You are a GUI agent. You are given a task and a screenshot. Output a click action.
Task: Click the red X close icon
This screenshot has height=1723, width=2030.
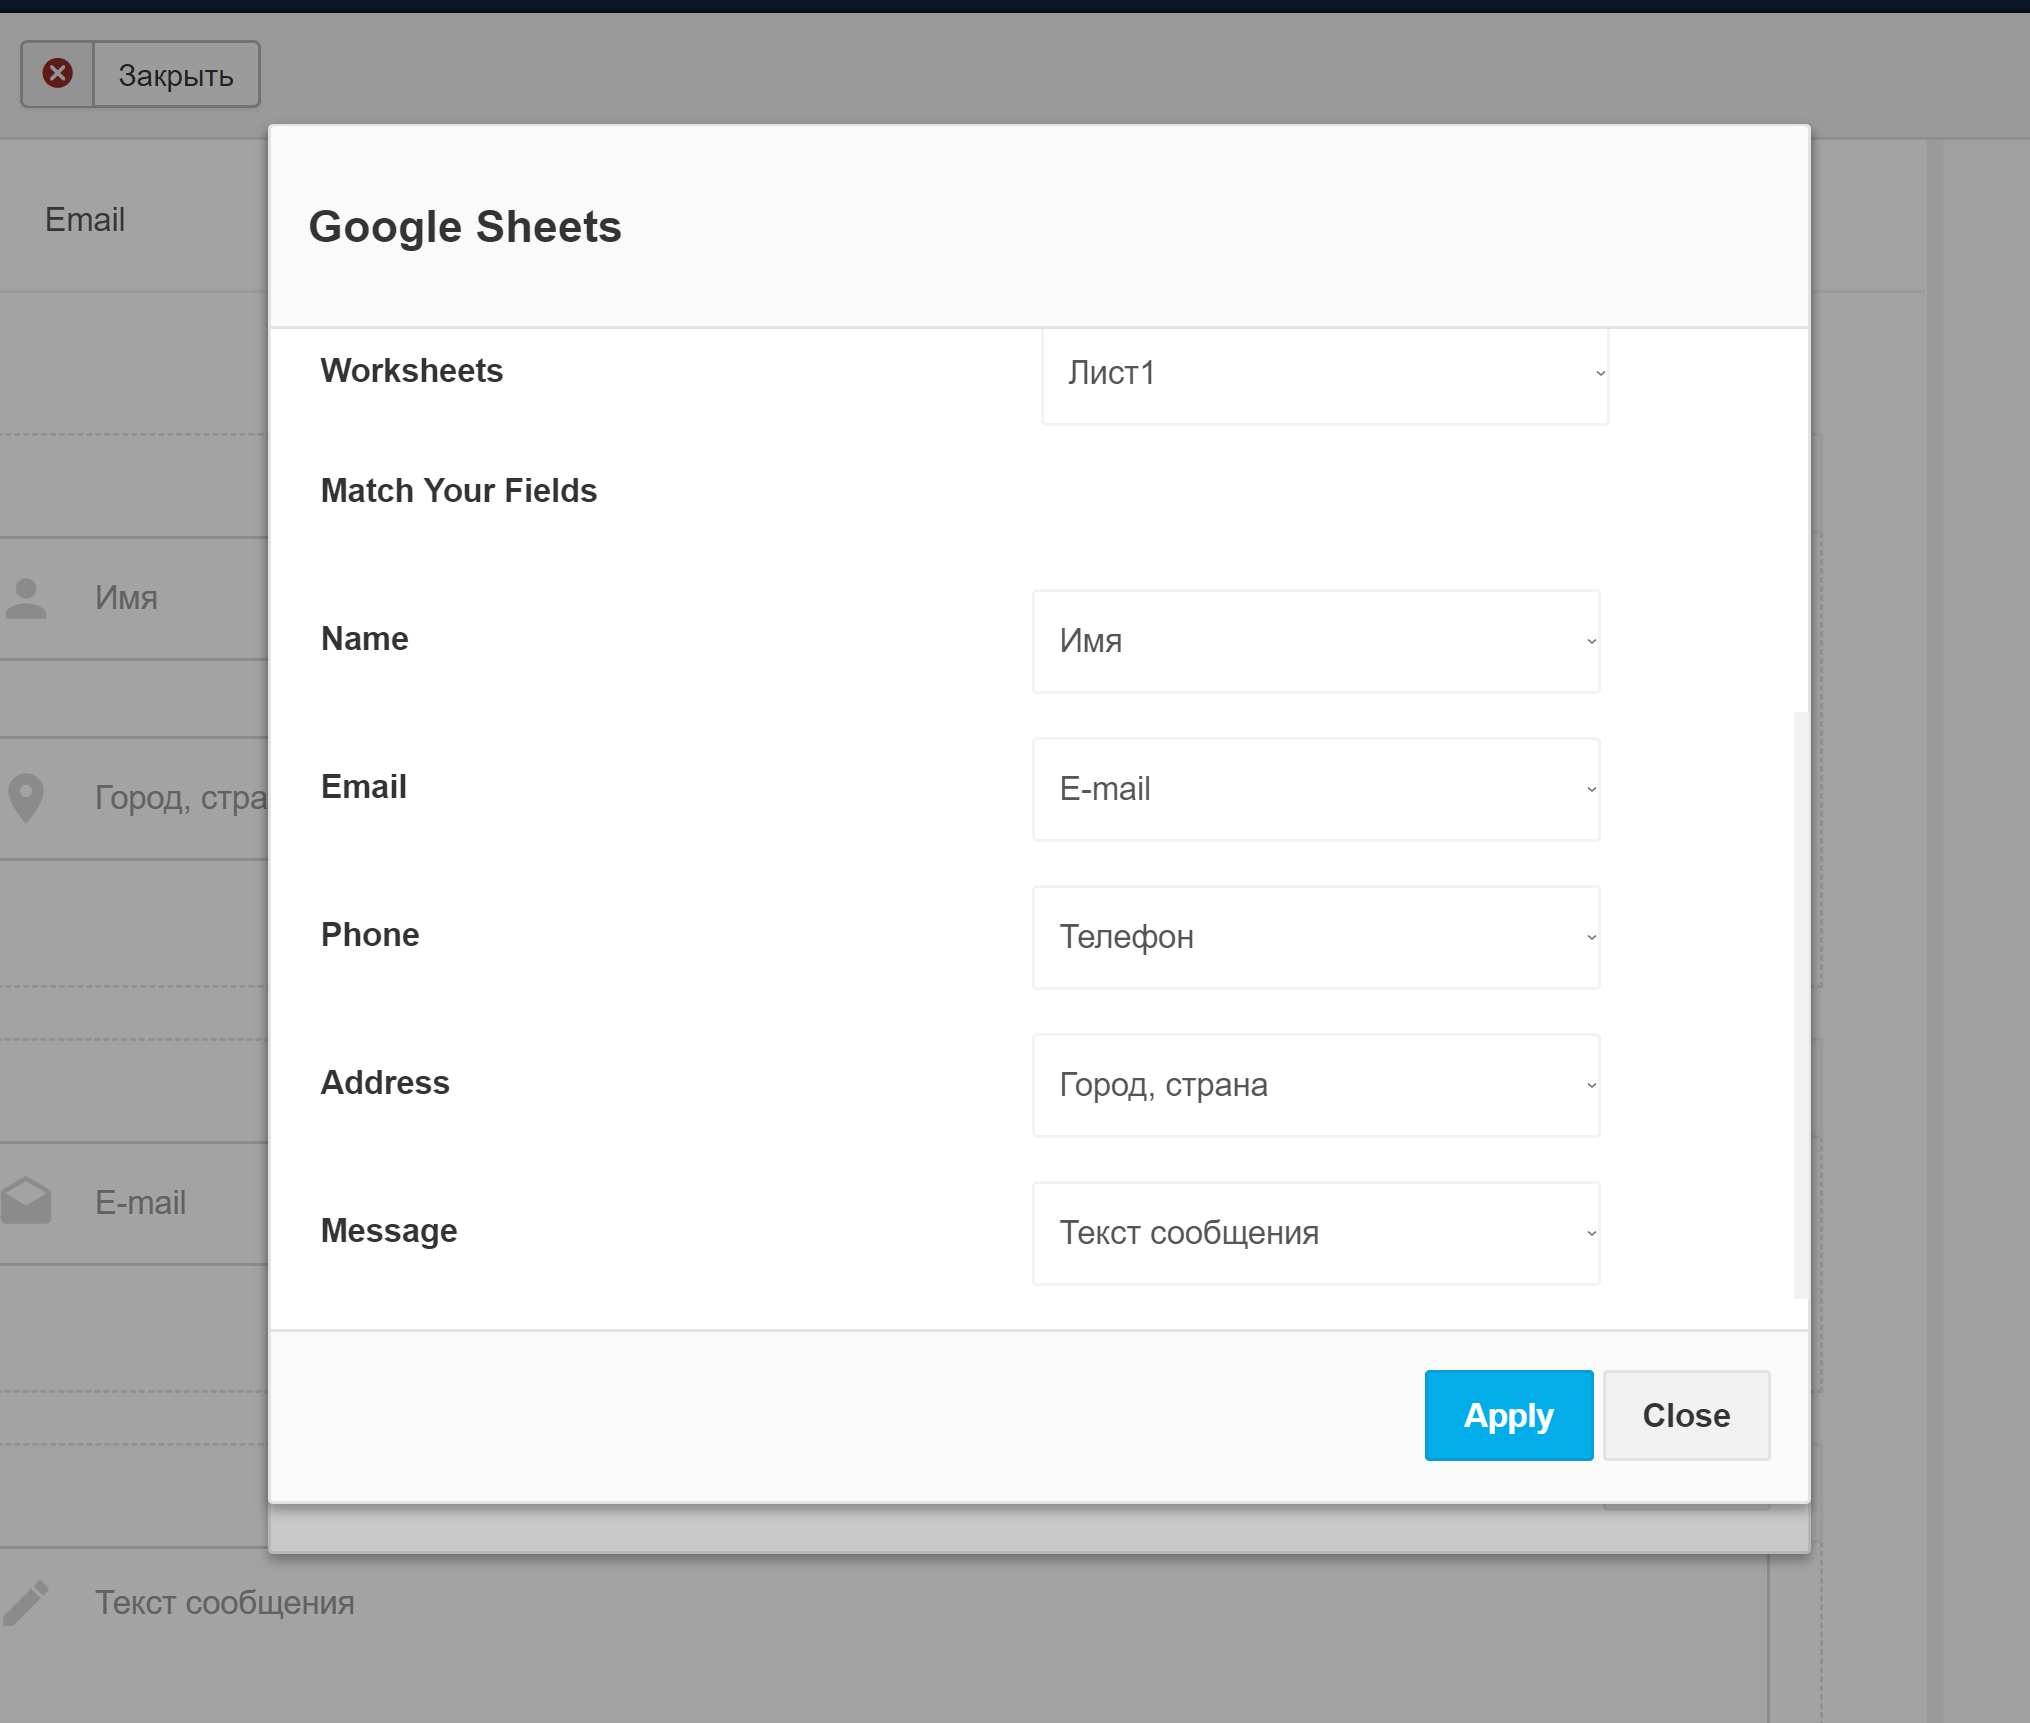[58, 73]
